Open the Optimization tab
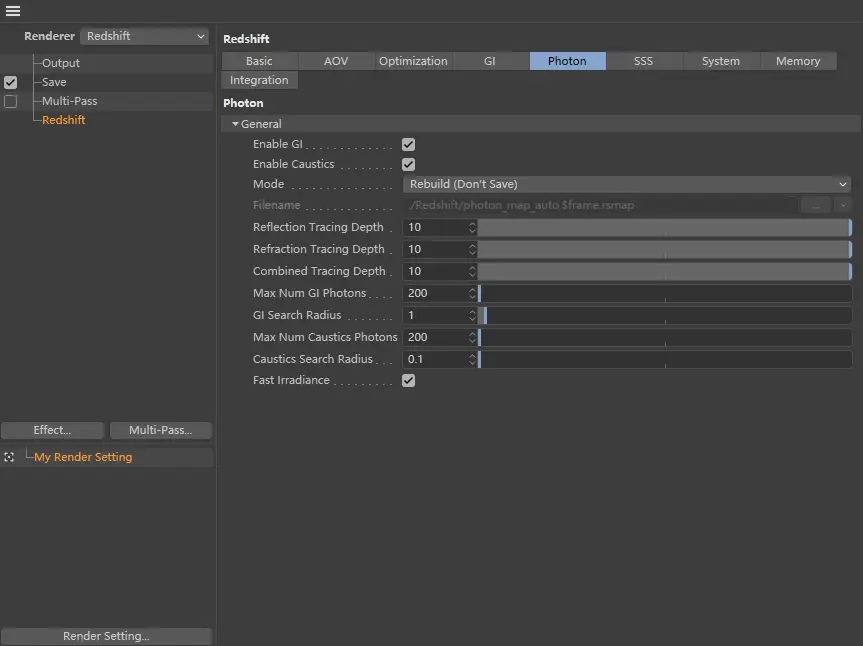Screen dimensions: 863x646 (413, 61)
